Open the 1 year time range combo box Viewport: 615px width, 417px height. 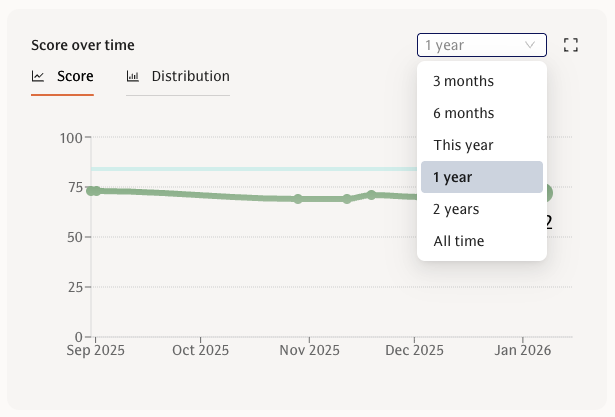pyautogui.click(x=481, y=45)
